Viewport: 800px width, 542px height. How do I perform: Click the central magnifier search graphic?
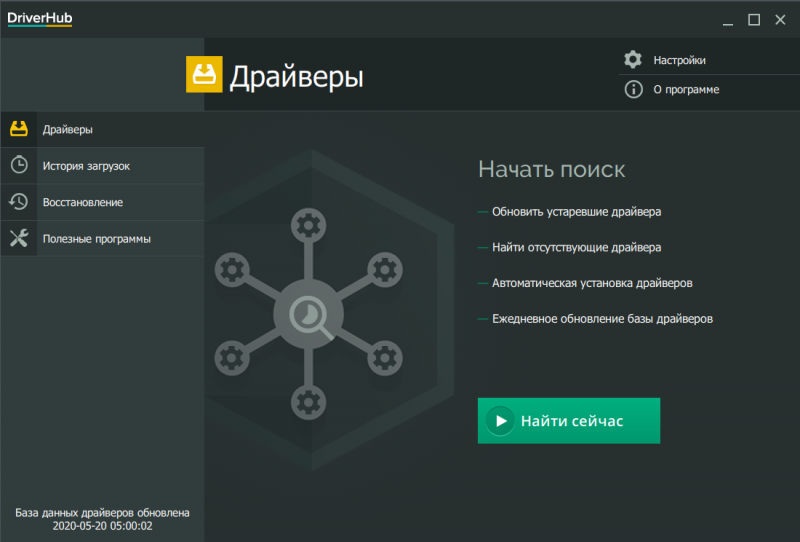coord(309,314)
